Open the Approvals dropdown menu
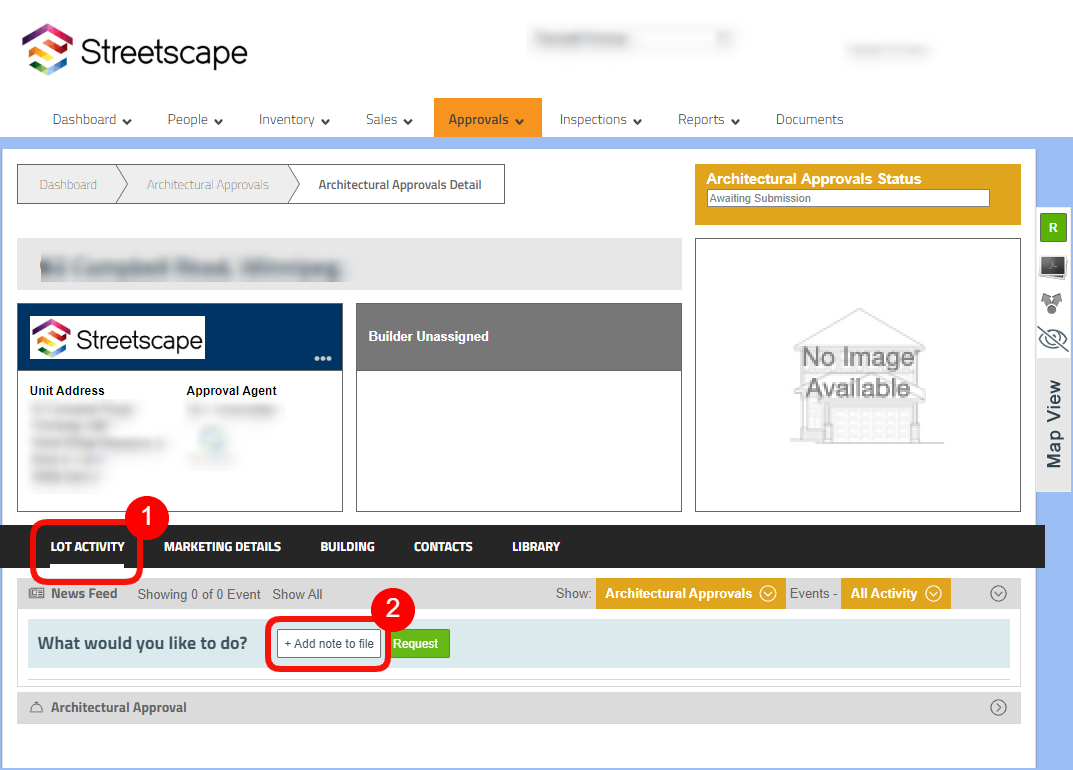 pyautogui.click(x=487, y=118)
